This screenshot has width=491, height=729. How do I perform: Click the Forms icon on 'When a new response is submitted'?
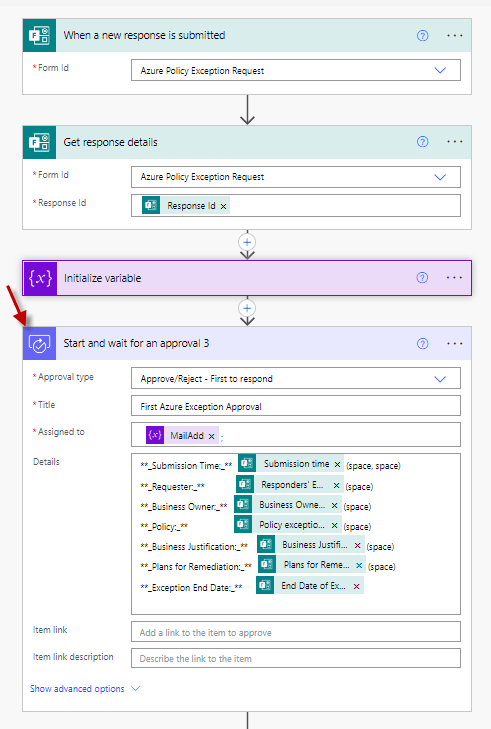pyautogui.click(x=40, y=35)
